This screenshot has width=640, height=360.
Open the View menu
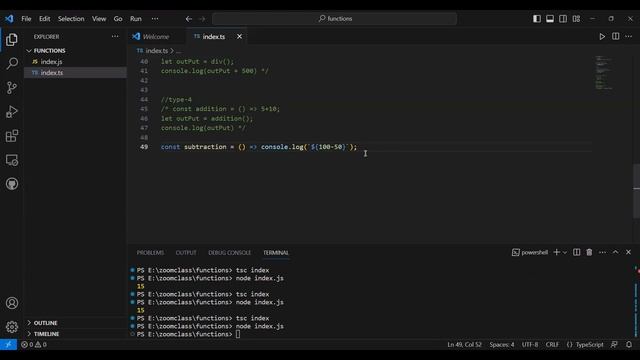pyautogui.click(x=99, y=19)
